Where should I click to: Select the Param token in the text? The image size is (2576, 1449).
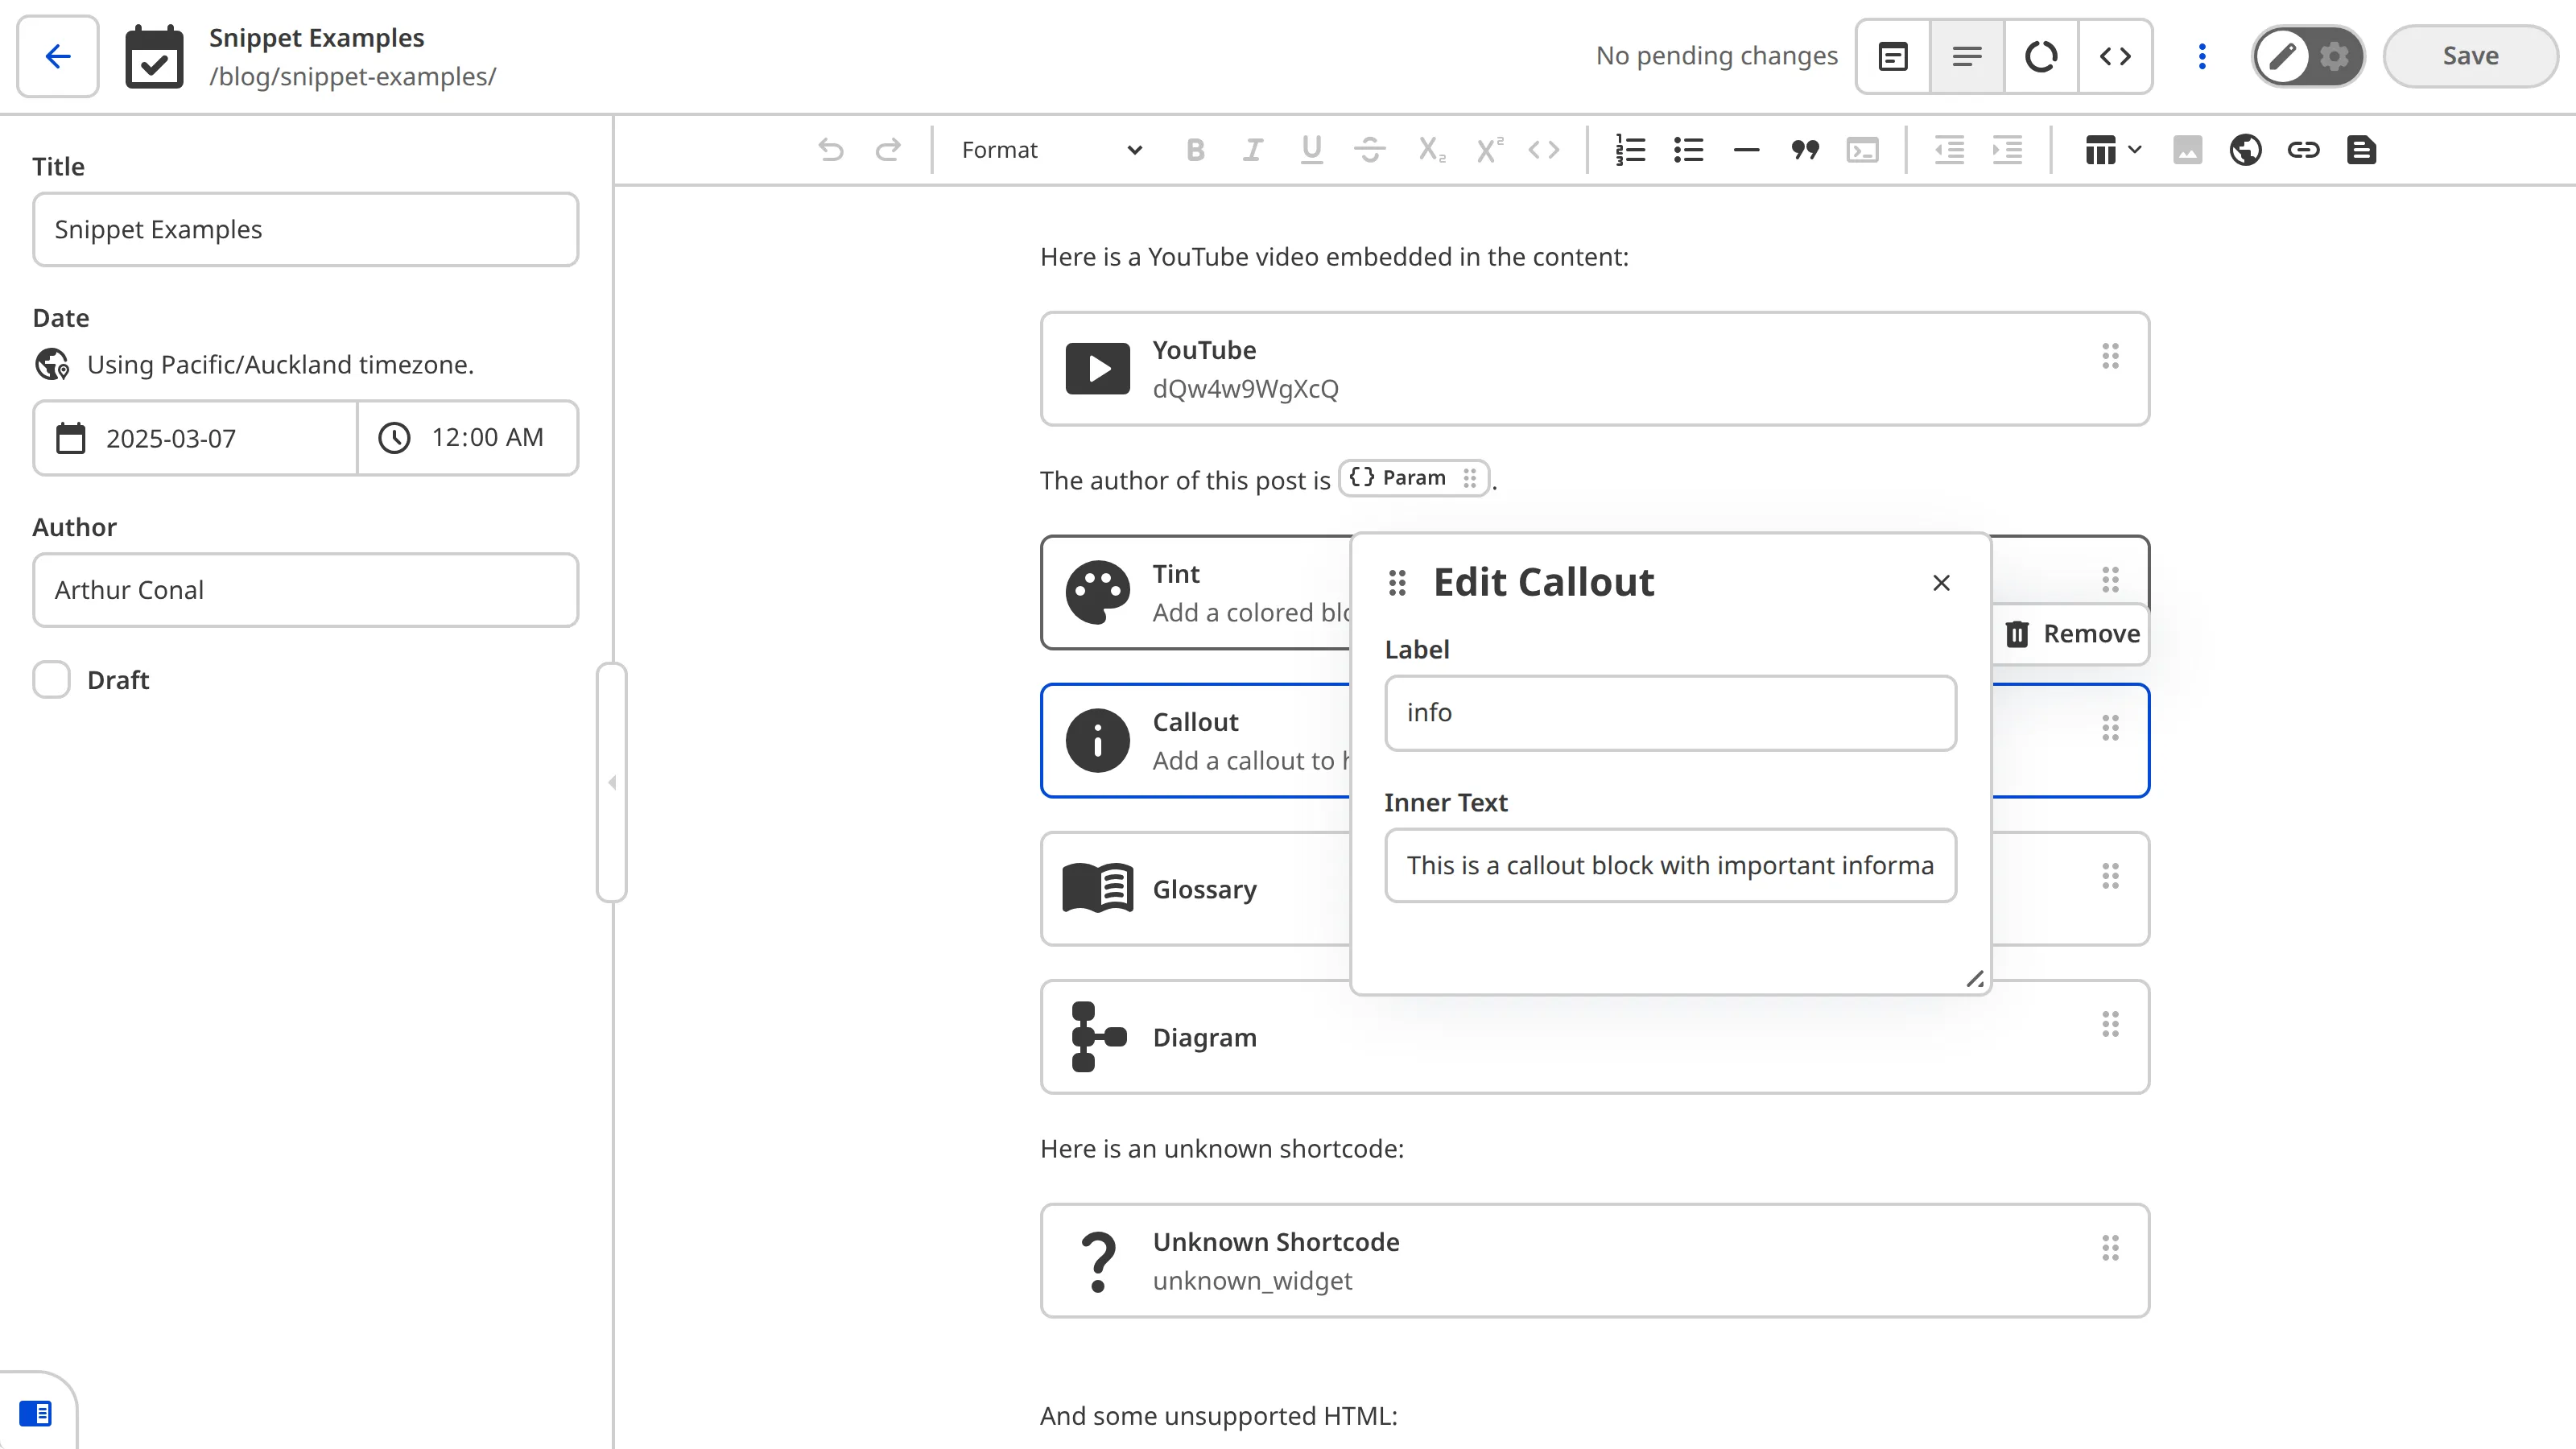1412,477
